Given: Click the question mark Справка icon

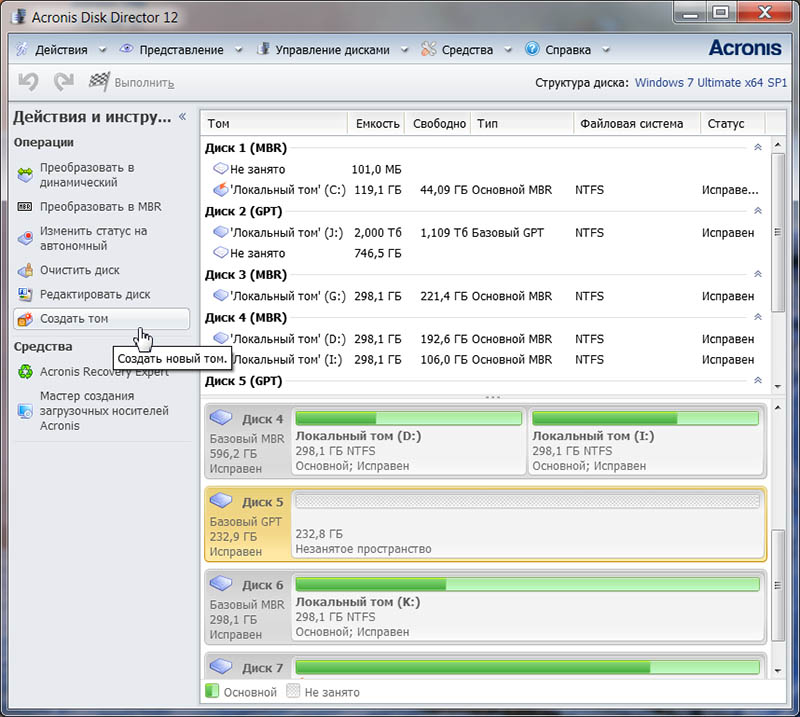Looking at the screenshot, I should pos(532,48).
